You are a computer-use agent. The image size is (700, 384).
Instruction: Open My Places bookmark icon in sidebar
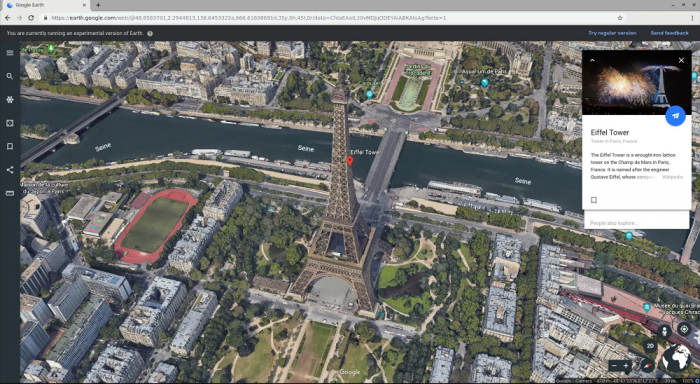pyautogui.click(x=10, y=146)
